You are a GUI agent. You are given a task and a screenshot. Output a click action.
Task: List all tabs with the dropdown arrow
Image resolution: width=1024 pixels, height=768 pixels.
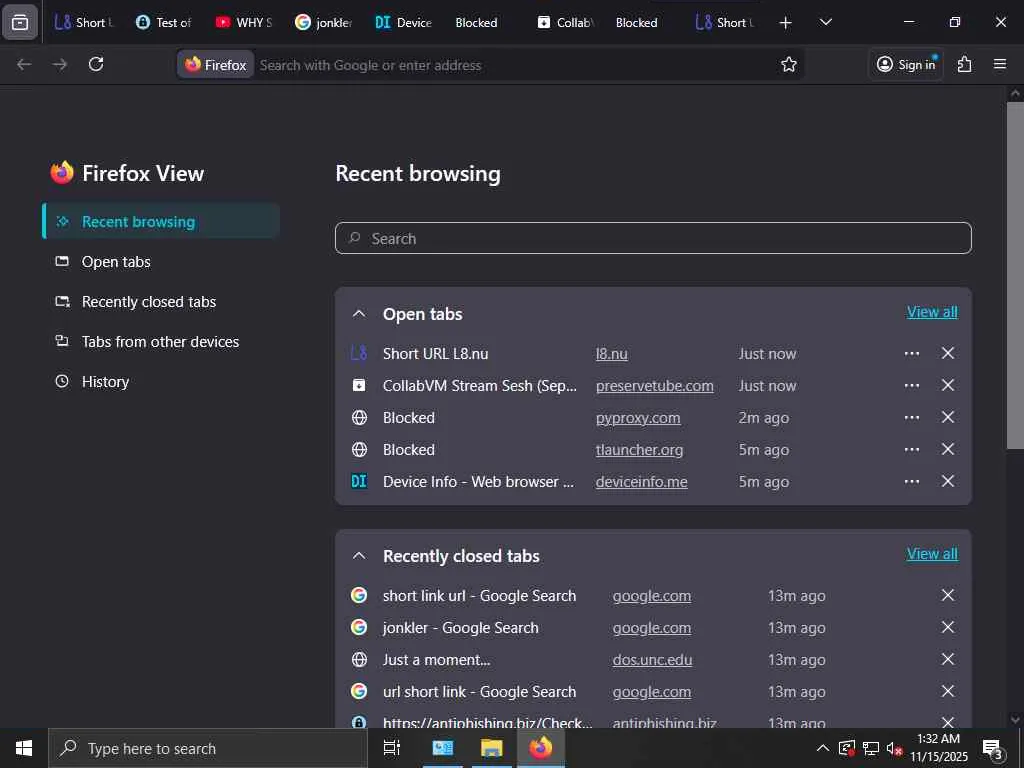(826, 22)
